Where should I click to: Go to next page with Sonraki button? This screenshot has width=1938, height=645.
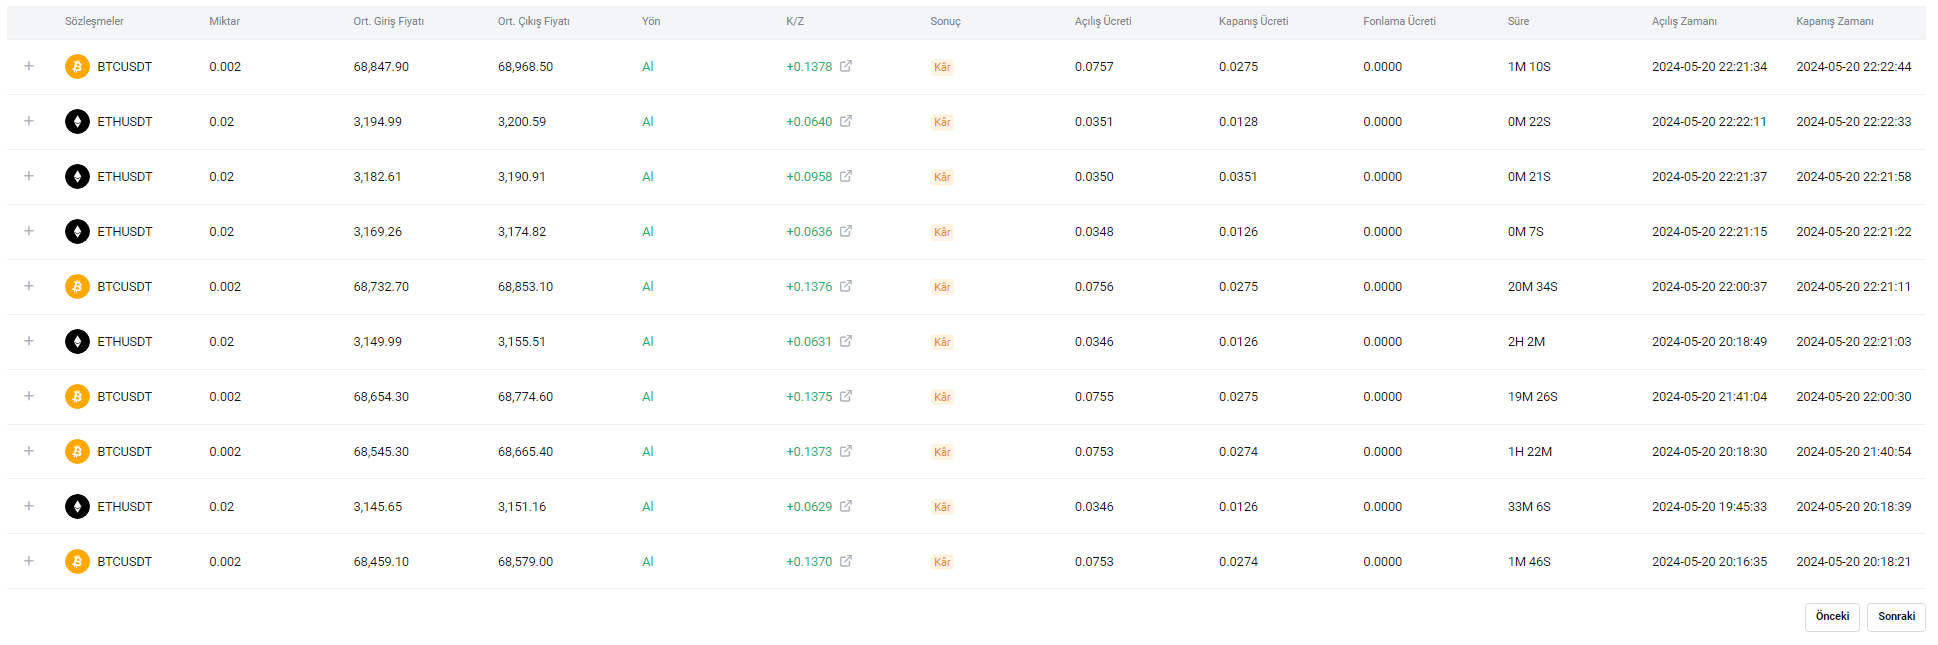pyautogui.click(x=1896, y=617)
